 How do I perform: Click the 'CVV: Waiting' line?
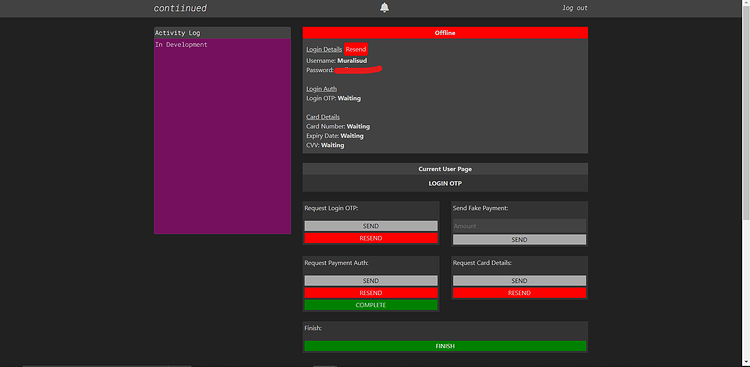pos(325,145)
